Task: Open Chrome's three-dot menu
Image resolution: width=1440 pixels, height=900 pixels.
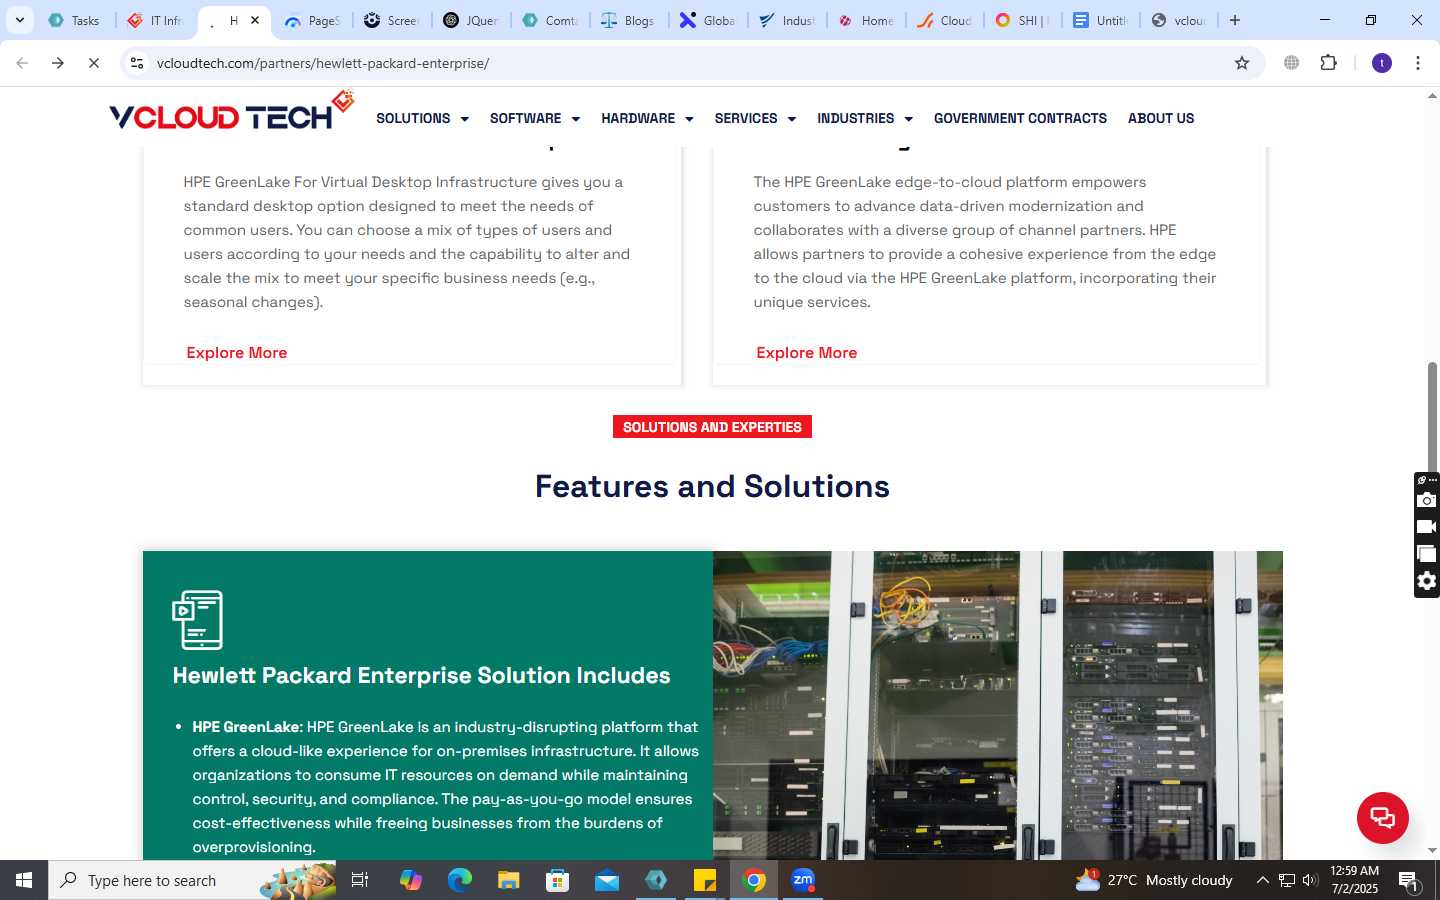Action: 1418,63
